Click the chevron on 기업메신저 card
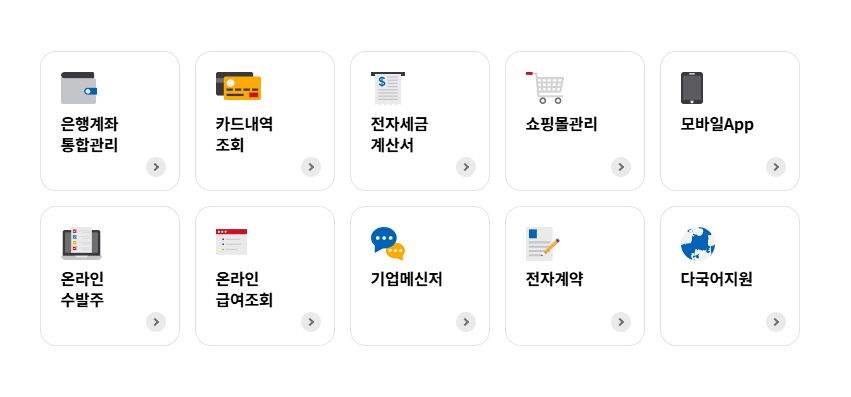The image size is (851, 397). click(x=466, y=322)
